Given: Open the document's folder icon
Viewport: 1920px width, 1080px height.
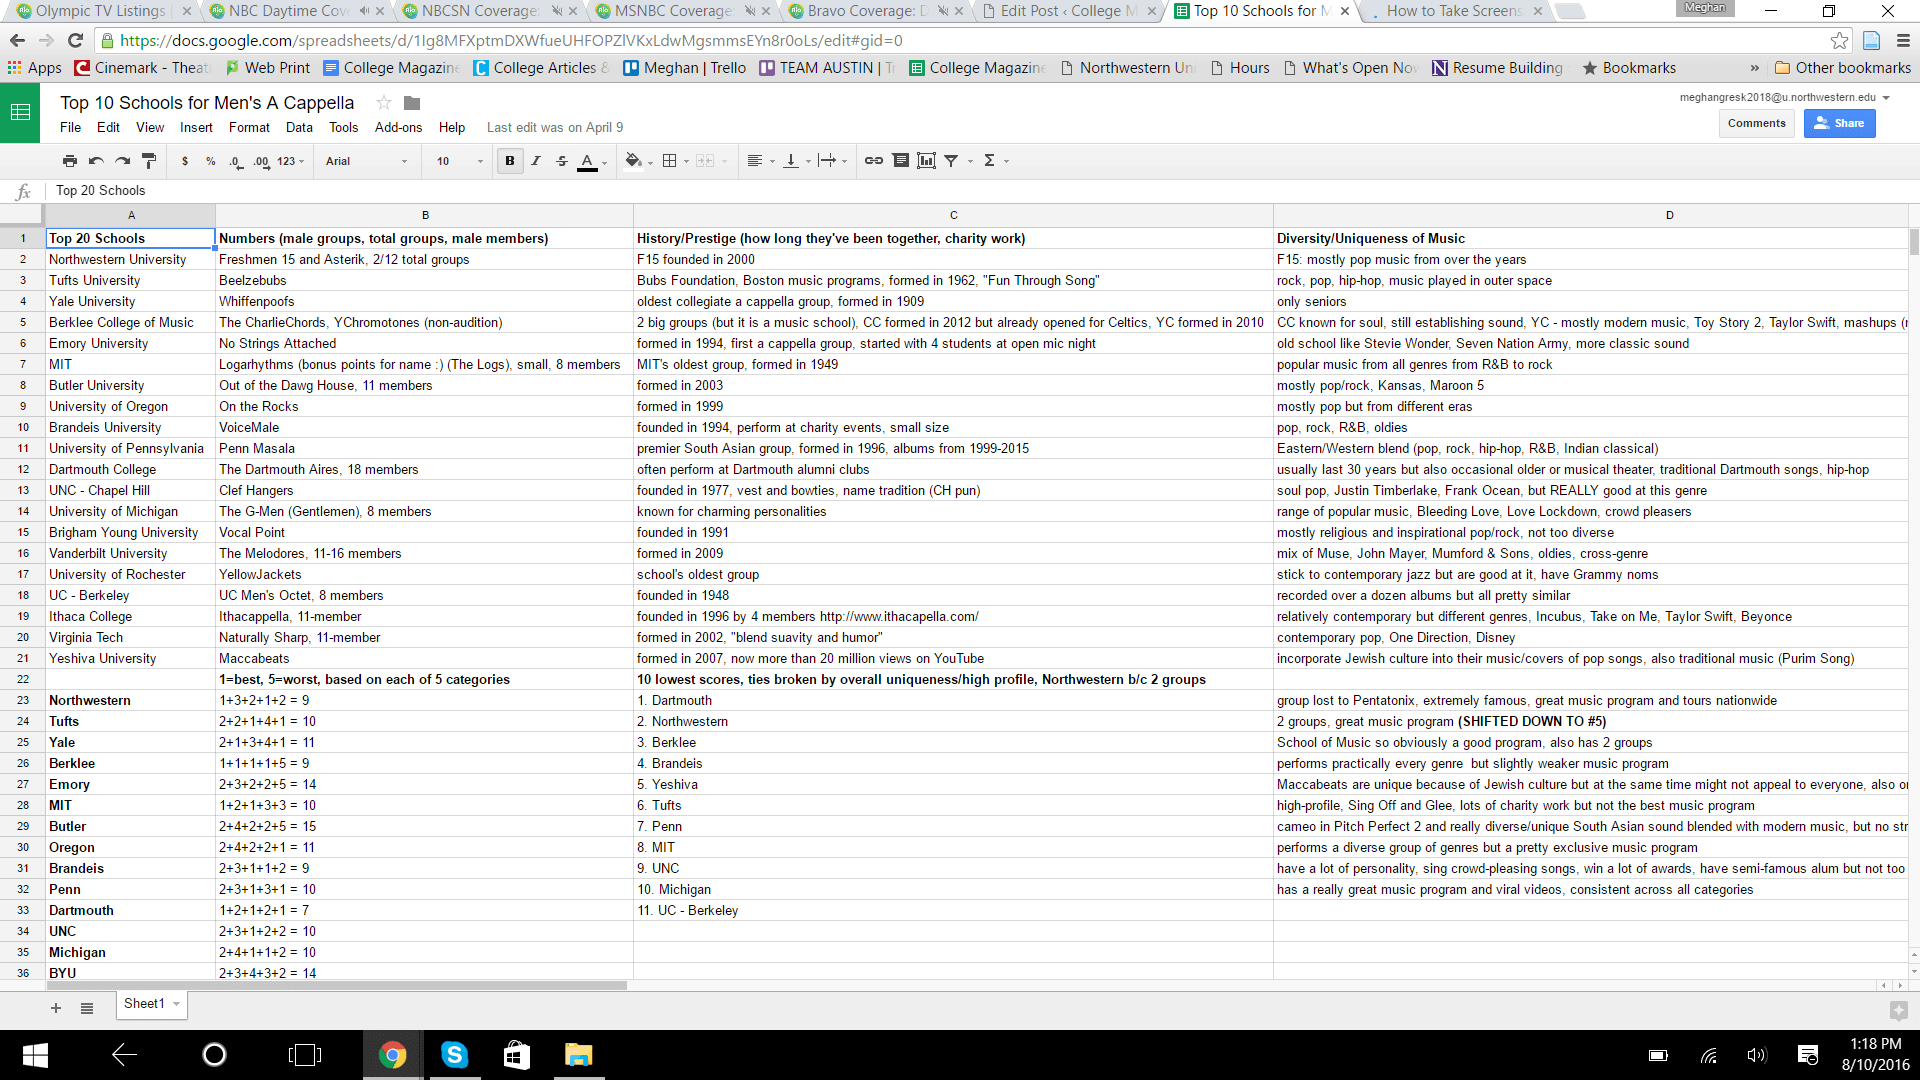Looking at the screenshot, I should click(x=412, y=103).
